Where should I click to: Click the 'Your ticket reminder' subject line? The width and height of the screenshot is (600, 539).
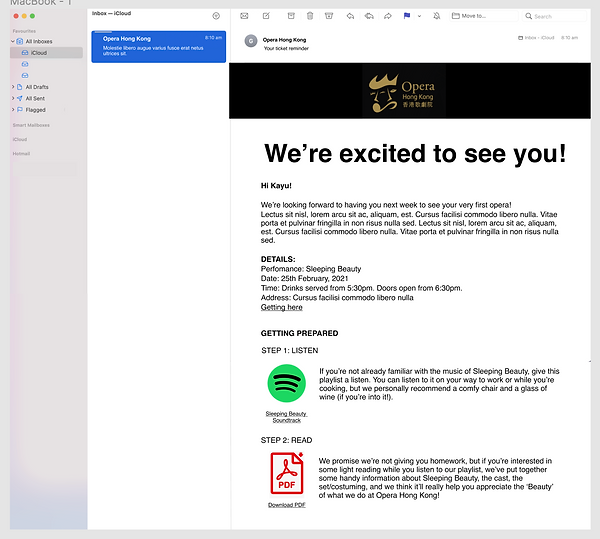coord(286,49)
